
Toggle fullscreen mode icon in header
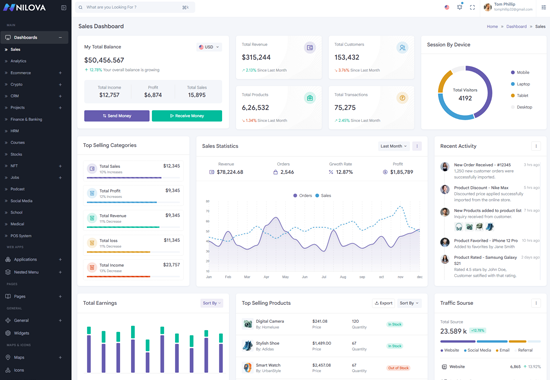[x=472, y=7]
